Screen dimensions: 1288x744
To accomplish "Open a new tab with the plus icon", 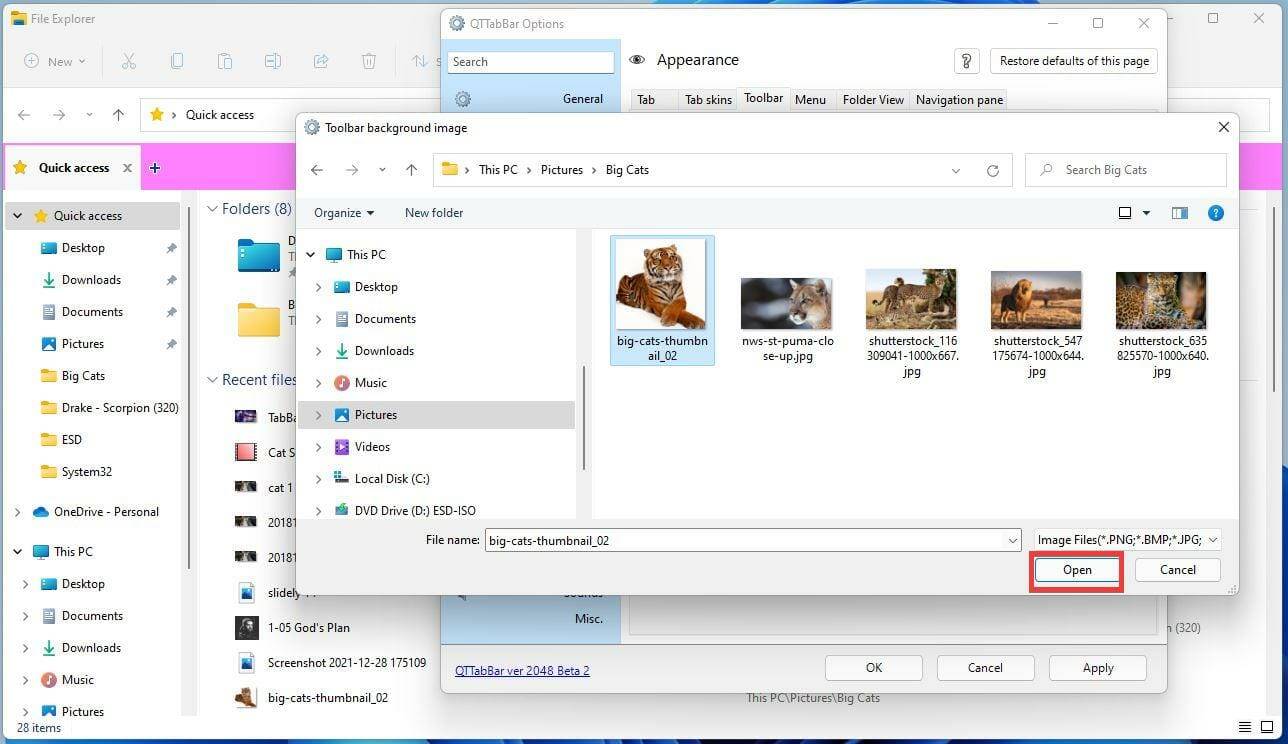I will click(x=155, y=167).
